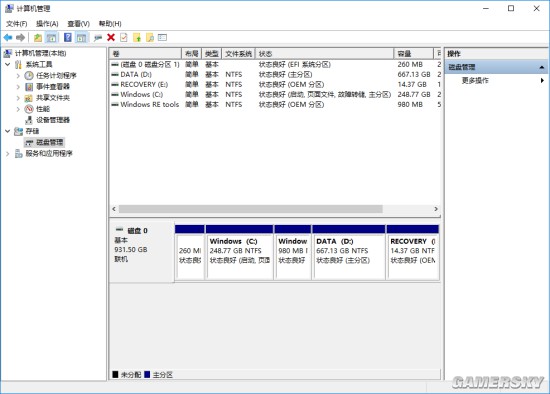Open the 文件(F) menu
Viewport: 550px width, 394px height.
(x=16, y=24)
